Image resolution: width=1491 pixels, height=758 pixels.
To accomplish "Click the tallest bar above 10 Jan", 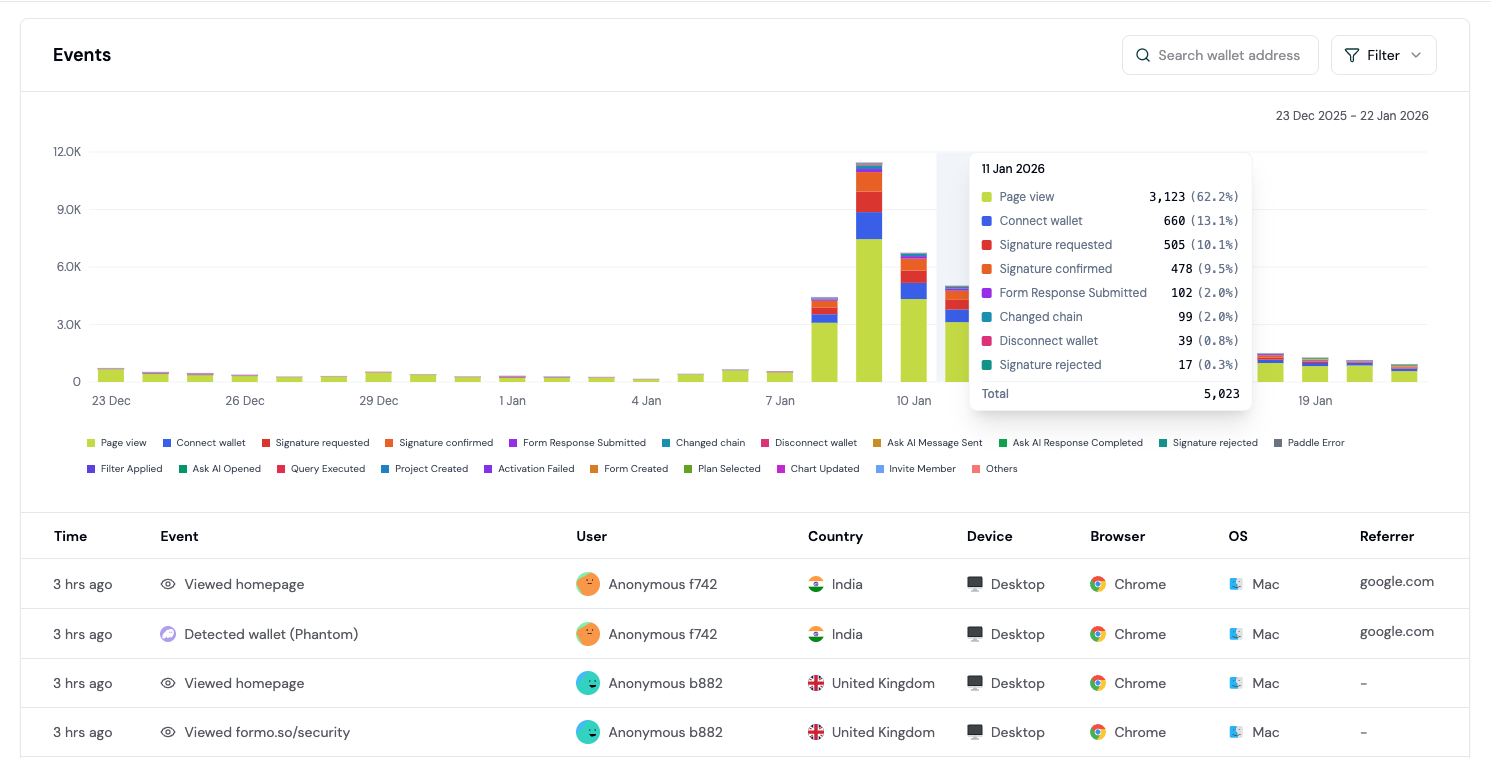I will [x=867, y=270].
